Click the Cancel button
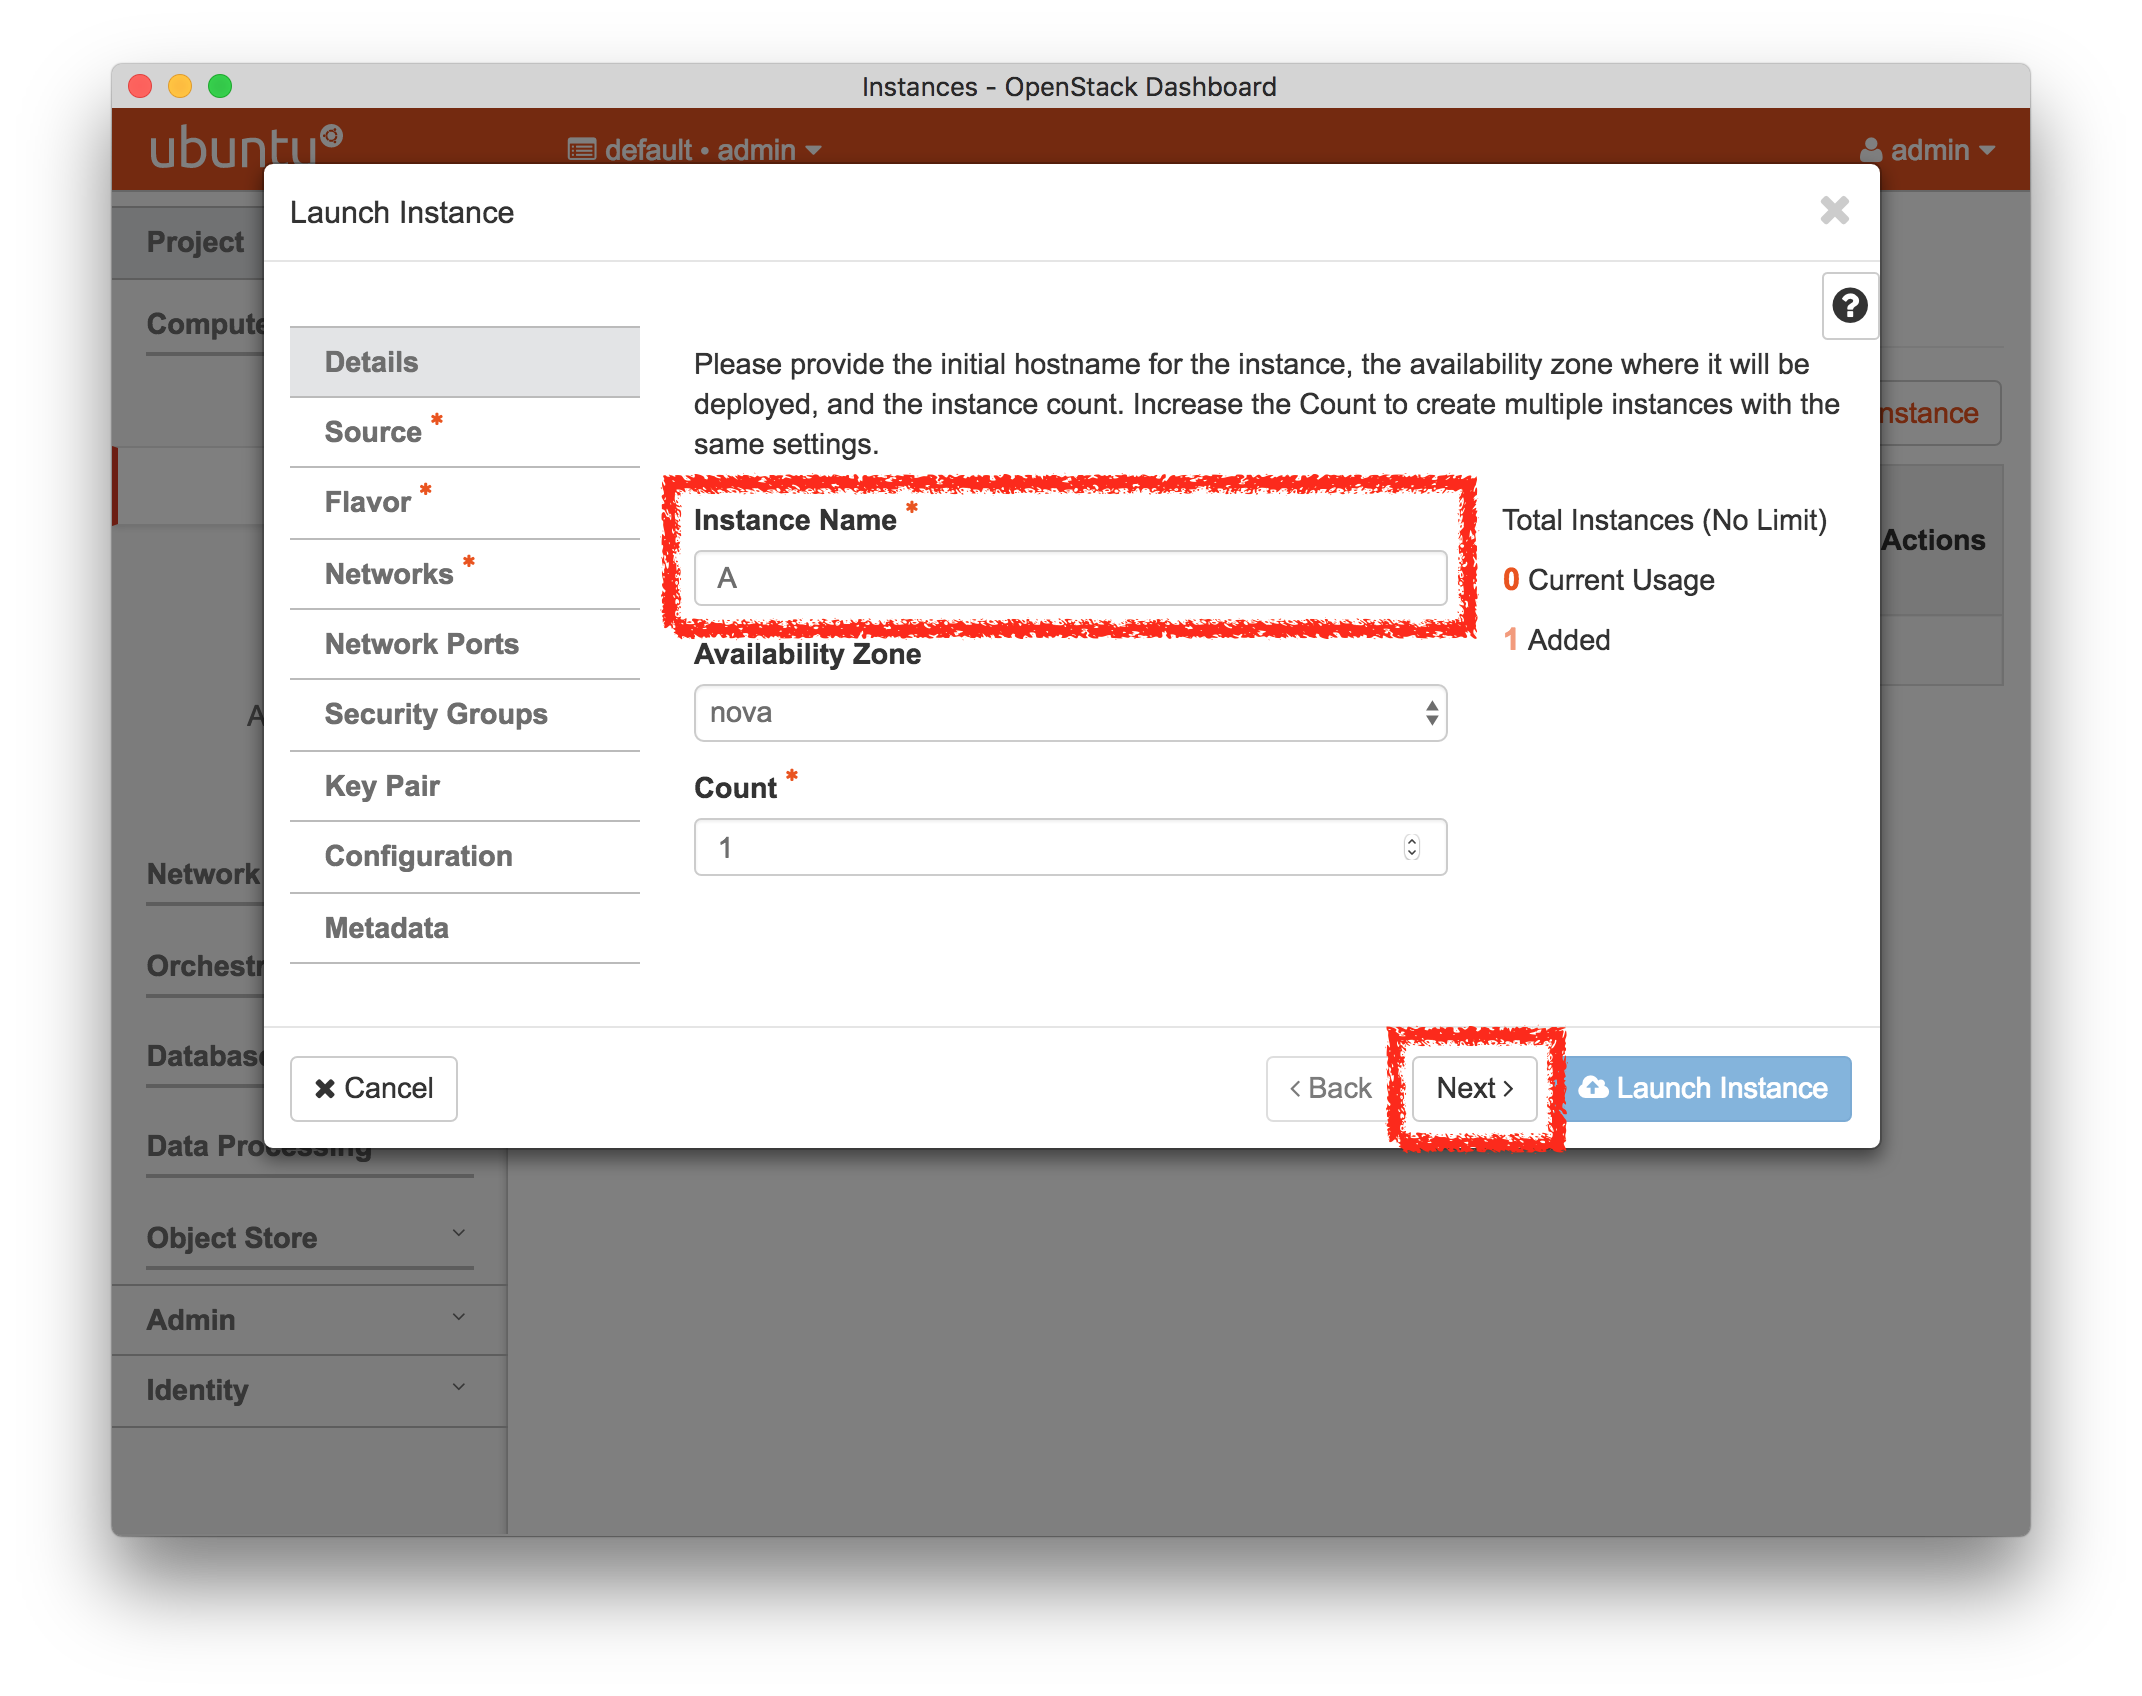 click(x=374, y=1088)
